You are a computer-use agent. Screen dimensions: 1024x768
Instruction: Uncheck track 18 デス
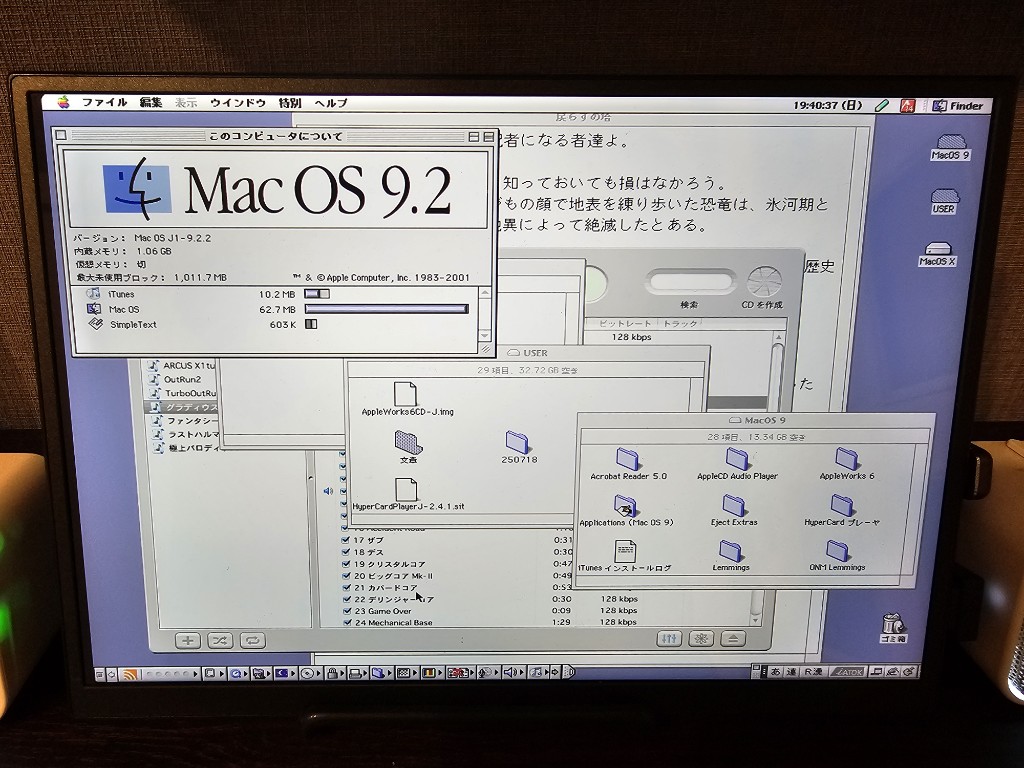[x=346, y=552]
